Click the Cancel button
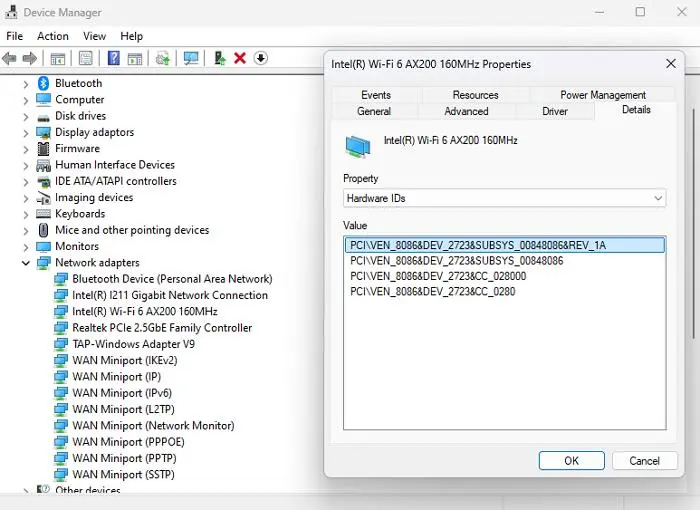 tap(645, 460)
